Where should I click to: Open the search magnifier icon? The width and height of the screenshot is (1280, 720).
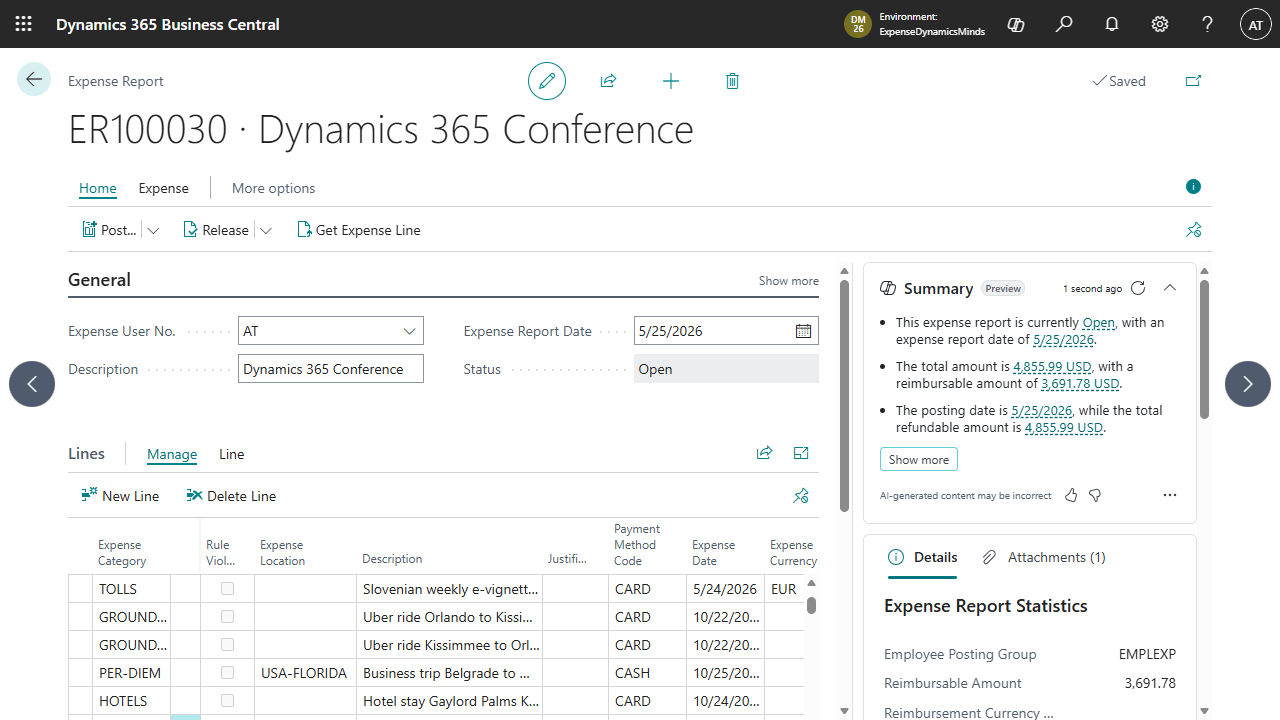point(1064,24)
